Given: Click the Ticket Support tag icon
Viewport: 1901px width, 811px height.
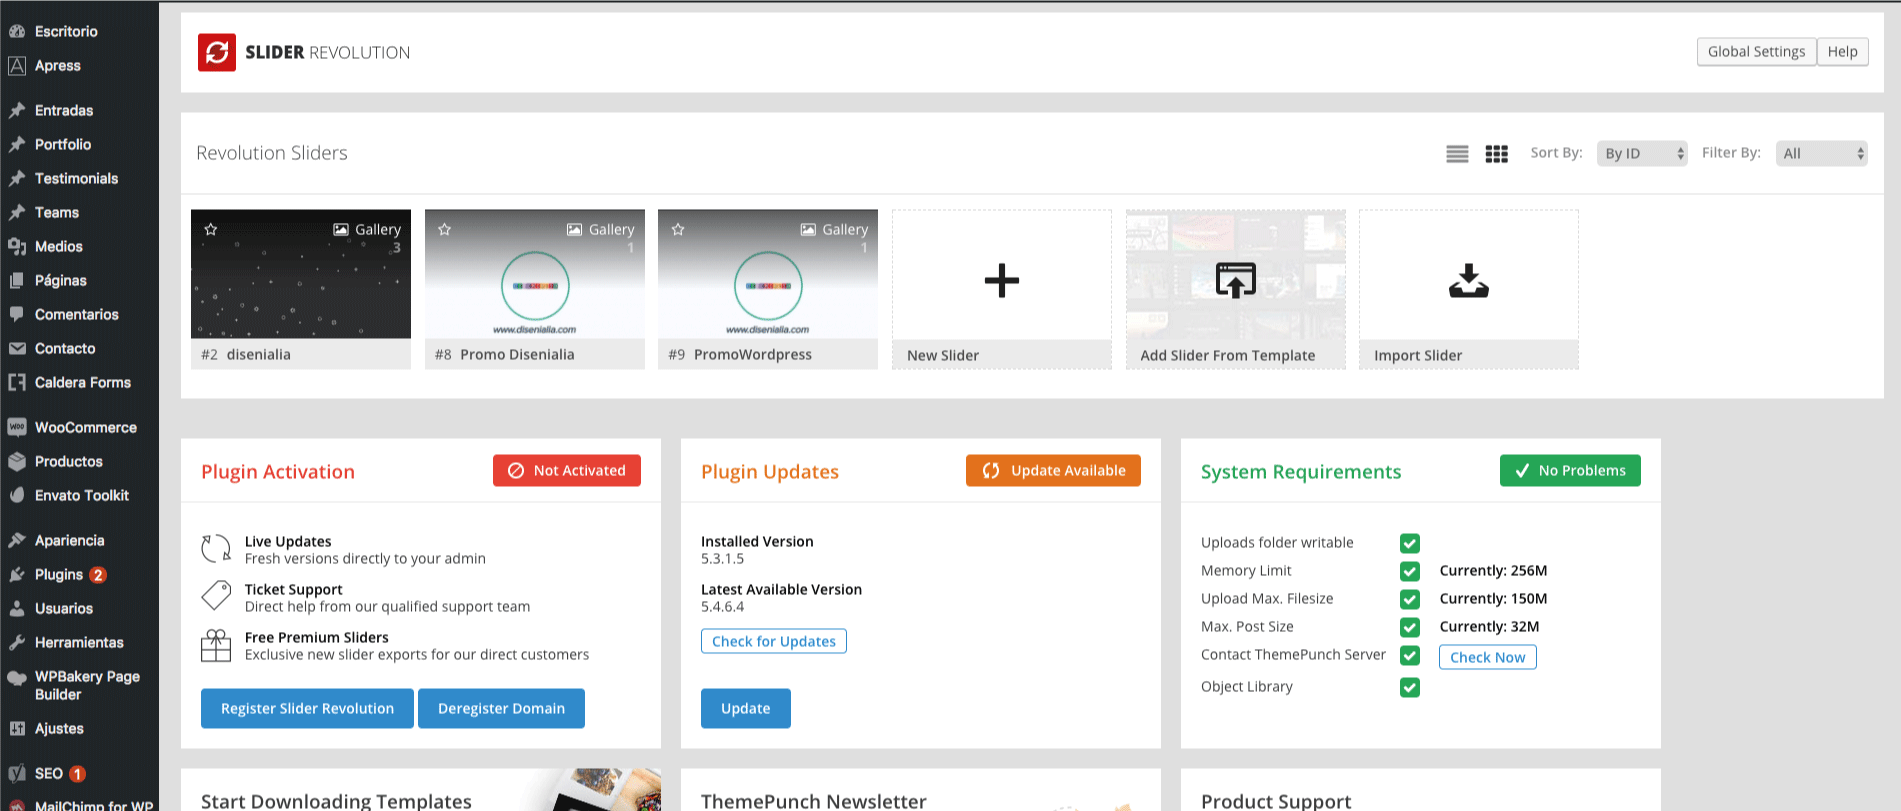Looking at the screenshot, I should (216, 596).
